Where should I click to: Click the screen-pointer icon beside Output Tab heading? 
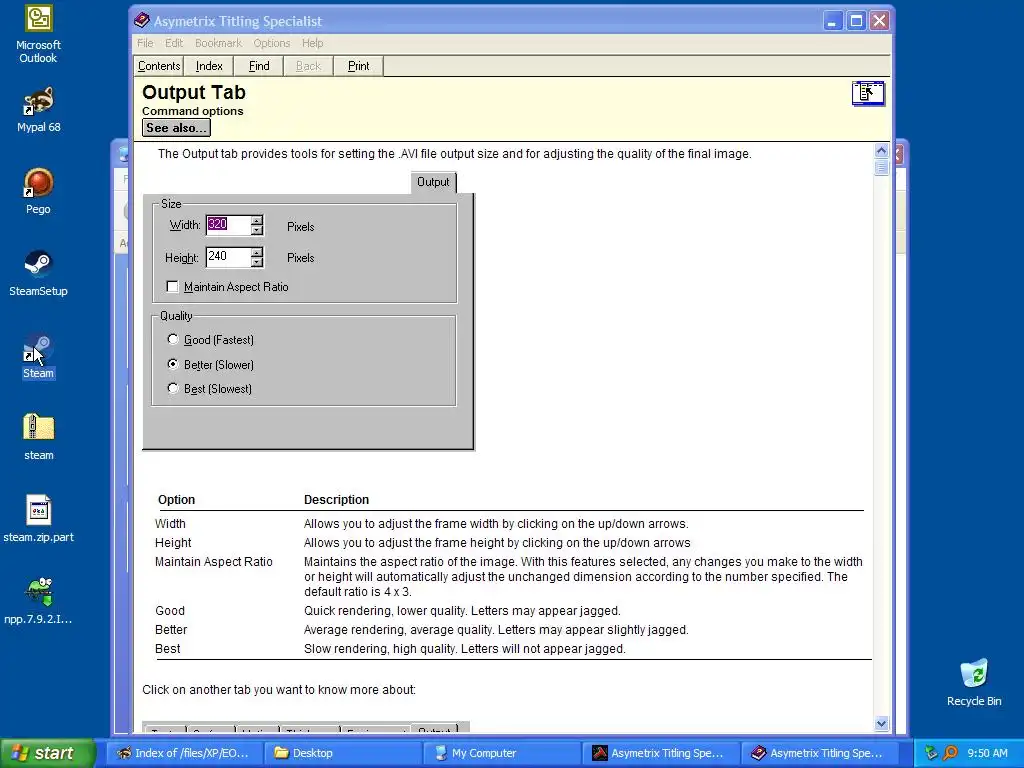click(x=868, y=93)
